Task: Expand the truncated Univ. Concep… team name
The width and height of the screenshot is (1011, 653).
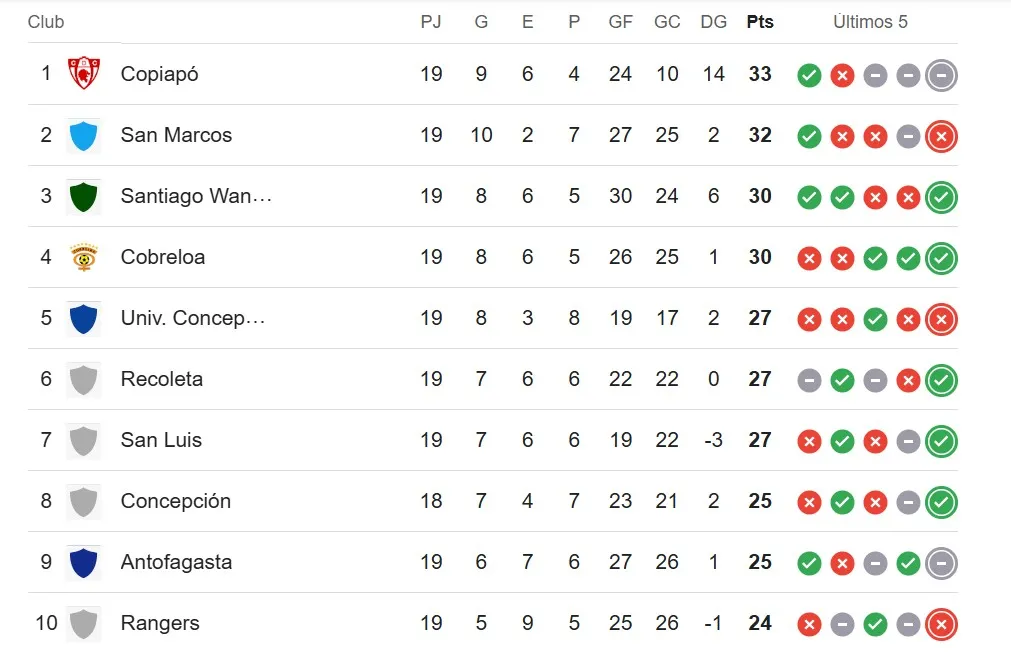Action: click(193, 318)
